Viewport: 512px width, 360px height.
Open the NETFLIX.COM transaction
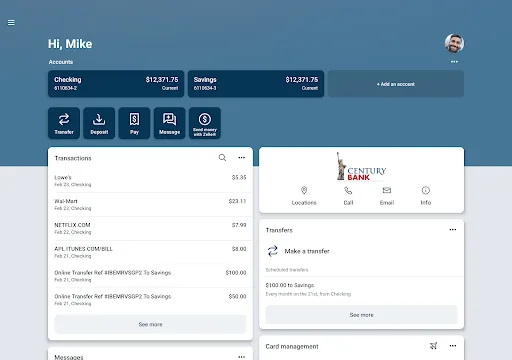click(150, 228)
